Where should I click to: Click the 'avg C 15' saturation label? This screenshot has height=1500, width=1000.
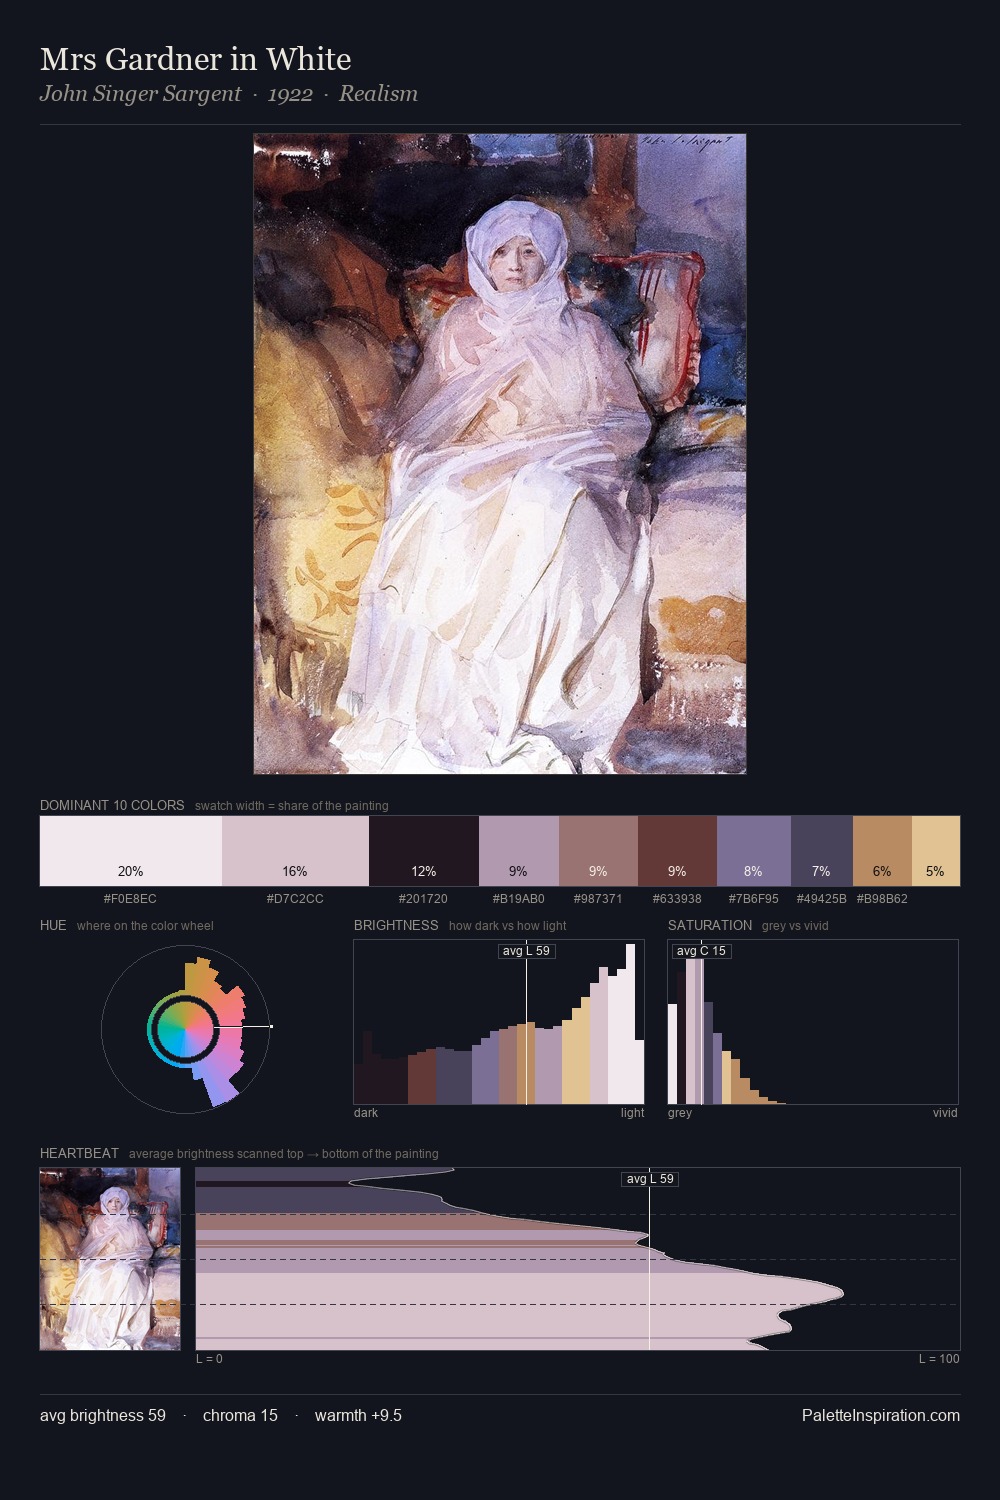click(701, 951)
